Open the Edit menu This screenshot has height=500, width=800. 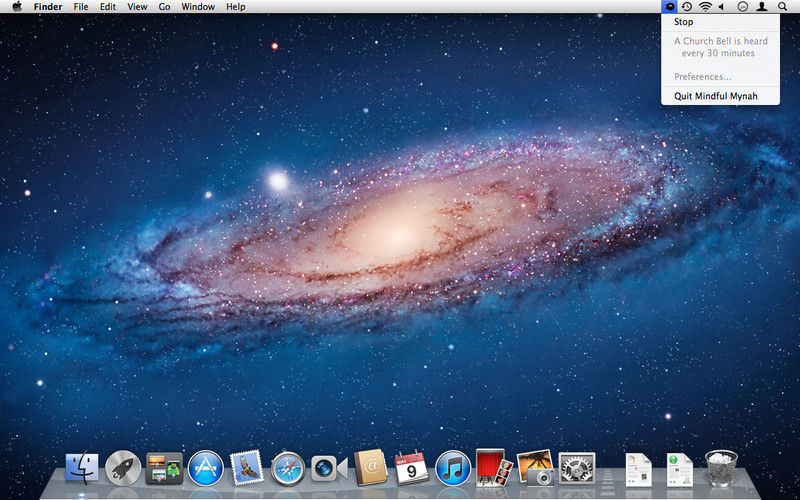point(108,7)
